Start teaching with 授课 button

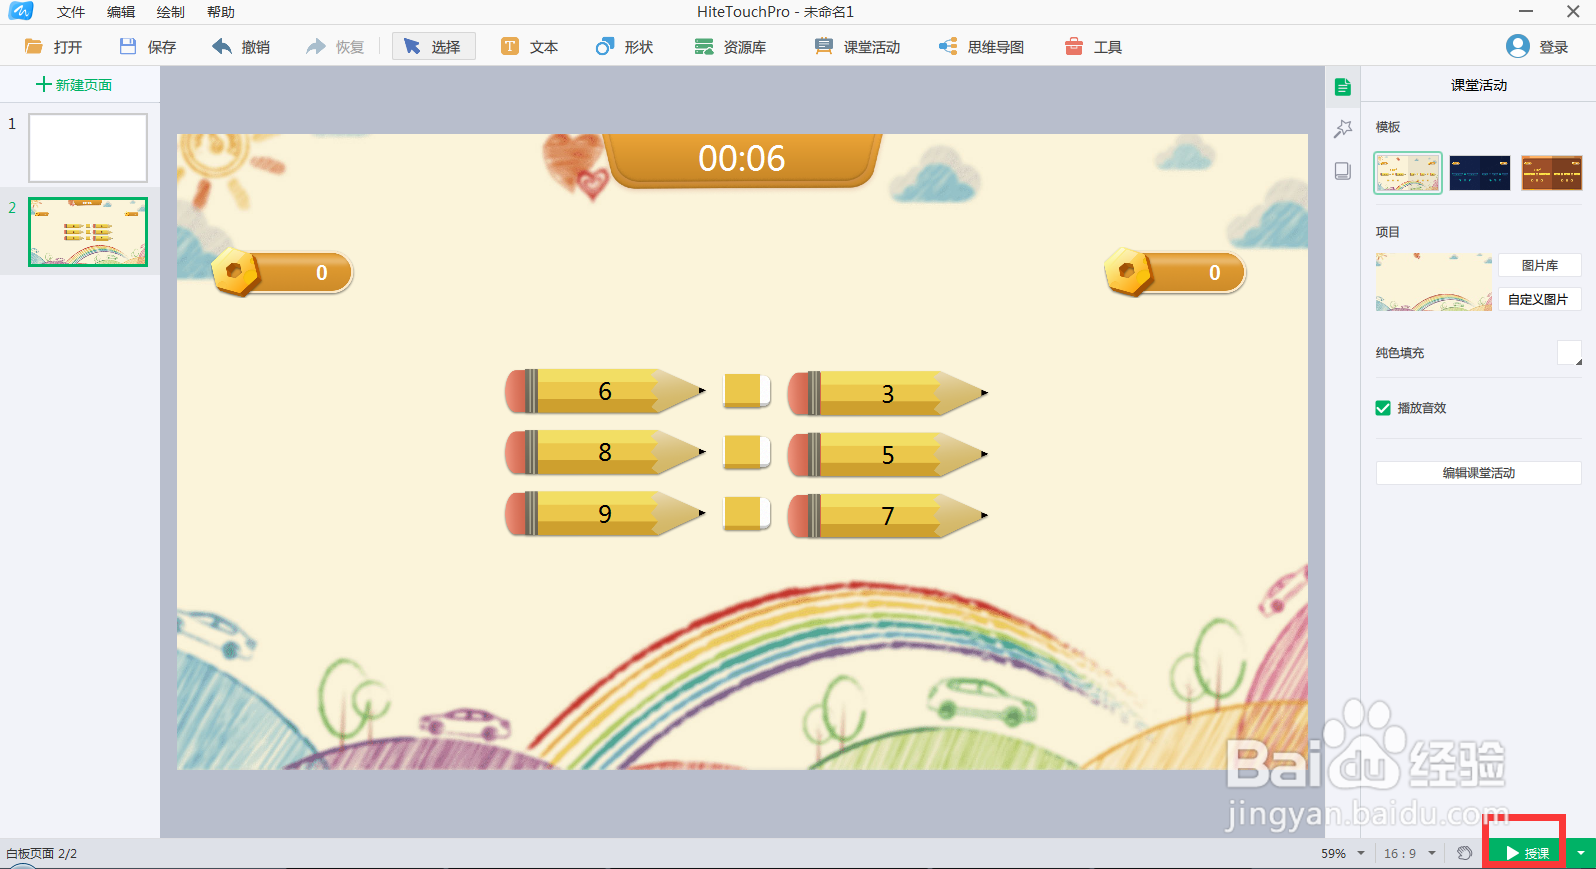pos(1527,853)
